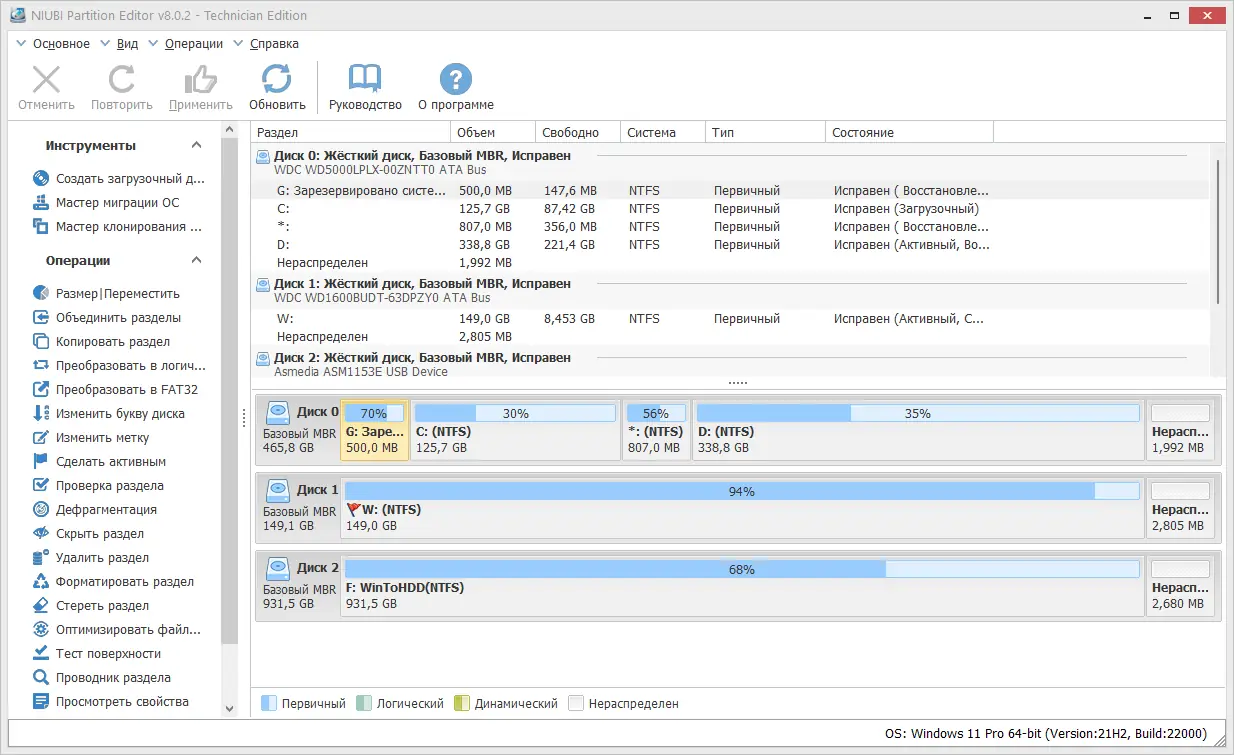This screenshot has width=1234, height=755.
Task: Open the Операции menu in menu bar
Action: pos(193,44)
